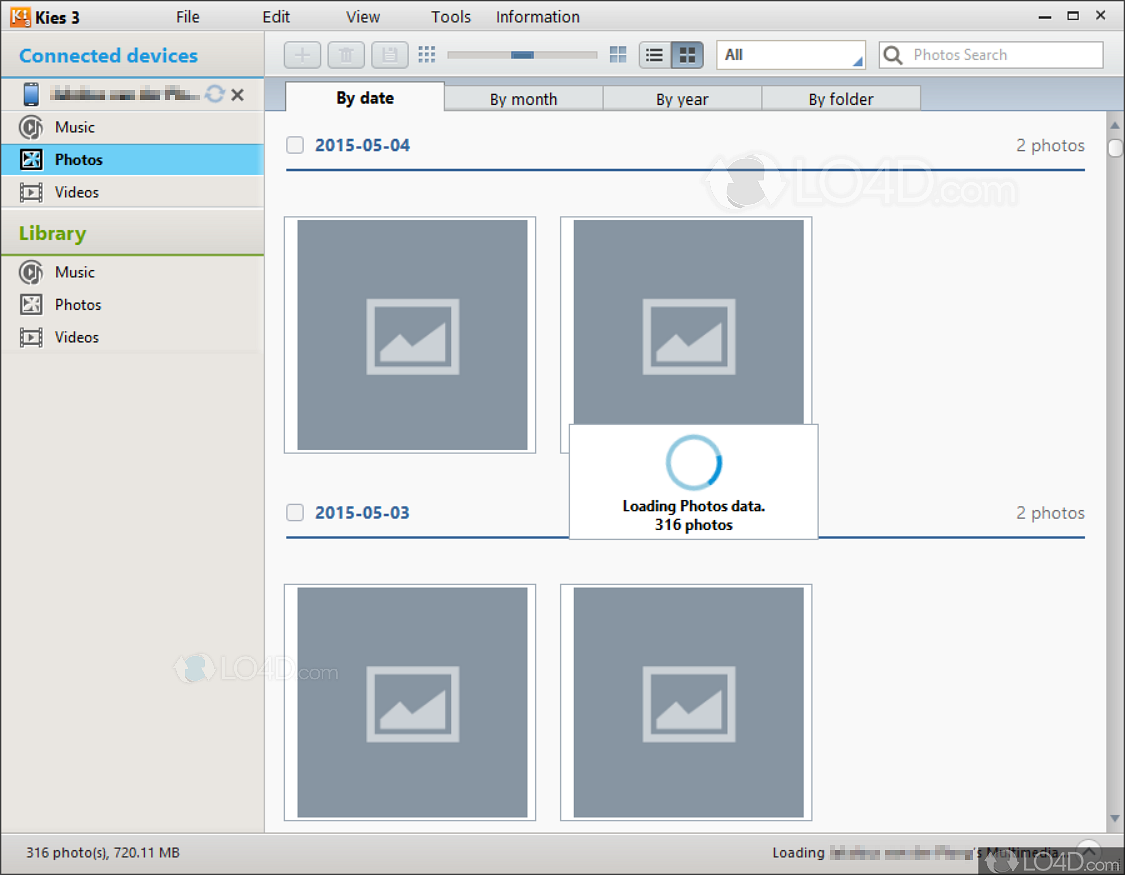Click the save to PC toolbar button
Viewport: 1125px width, 875px height.
(390, 55)
